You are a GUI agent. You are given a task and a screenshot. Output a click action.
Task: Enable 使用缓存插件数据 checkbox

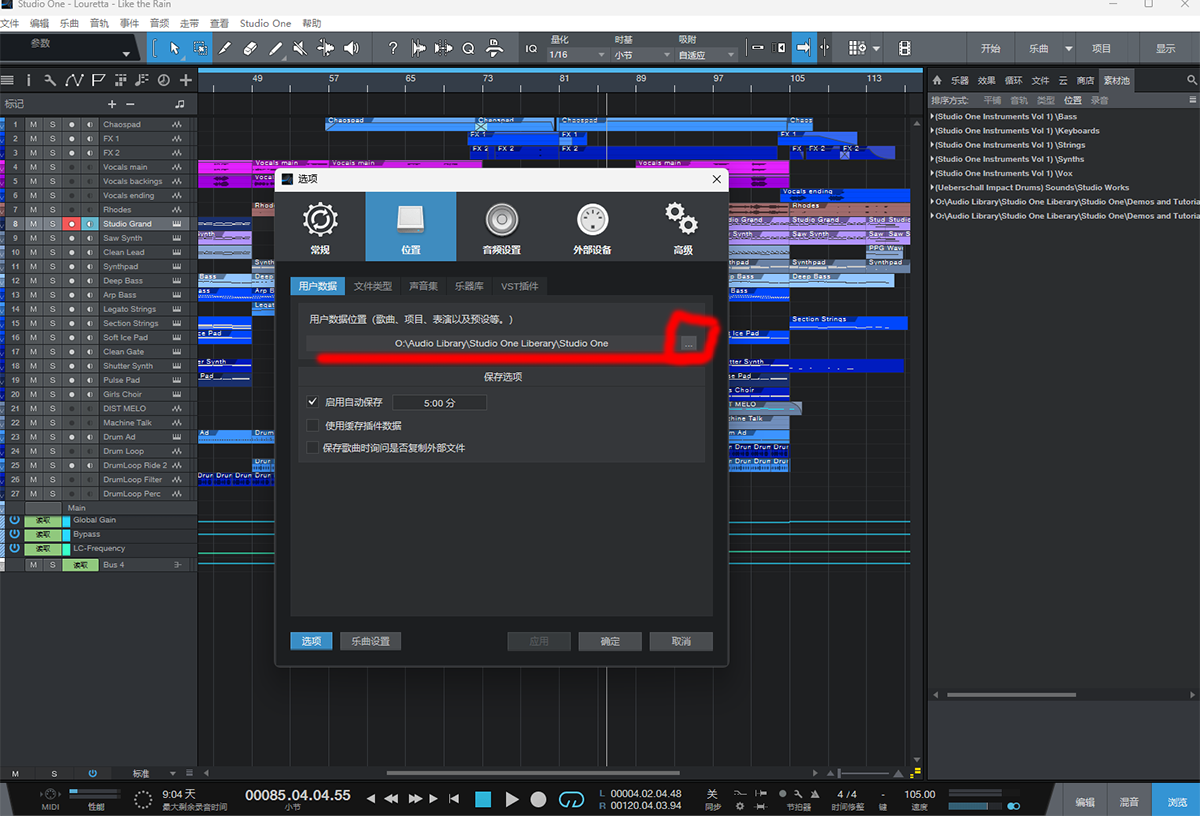tap(312, 425)
